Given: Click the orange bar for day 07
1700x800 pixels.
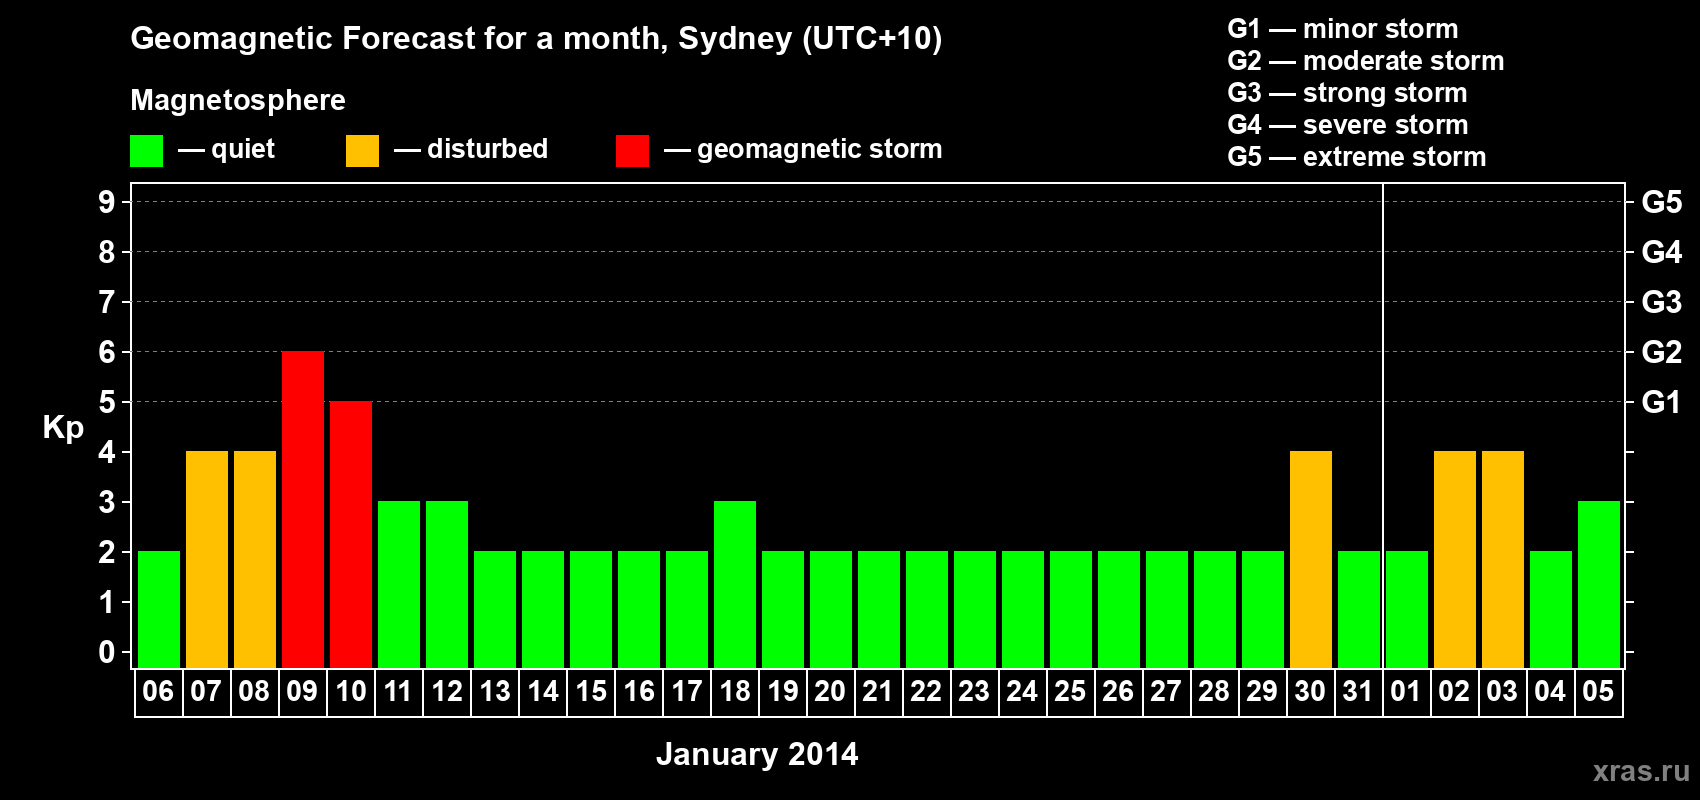Looking at the screenshot, I should tap(207, 559).
